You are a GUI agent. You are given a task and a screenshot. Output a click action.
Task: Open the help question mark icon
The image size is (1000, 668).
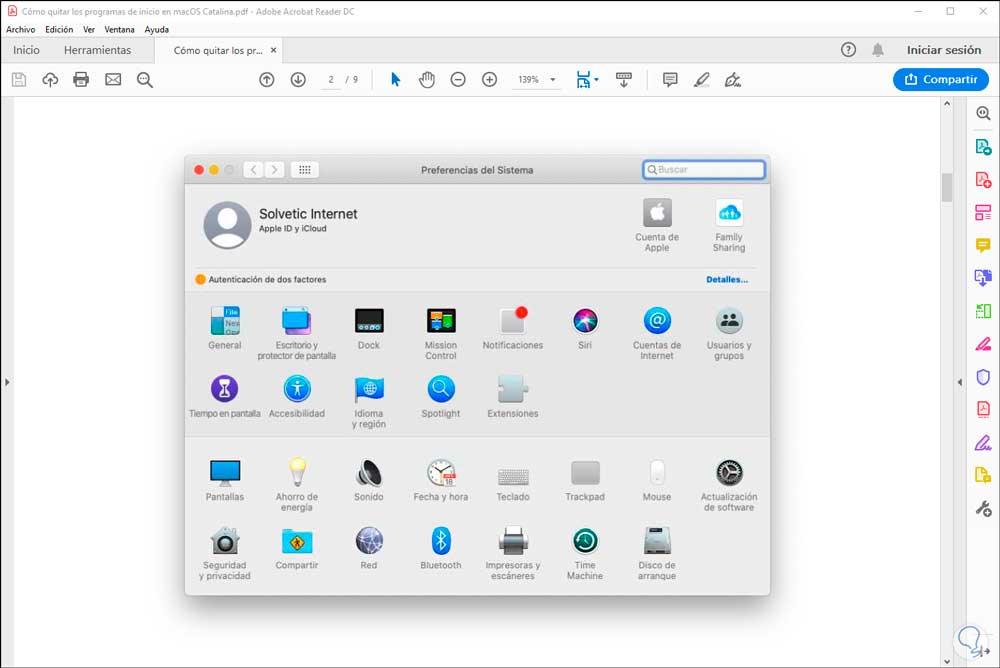[x=848, y=50]
